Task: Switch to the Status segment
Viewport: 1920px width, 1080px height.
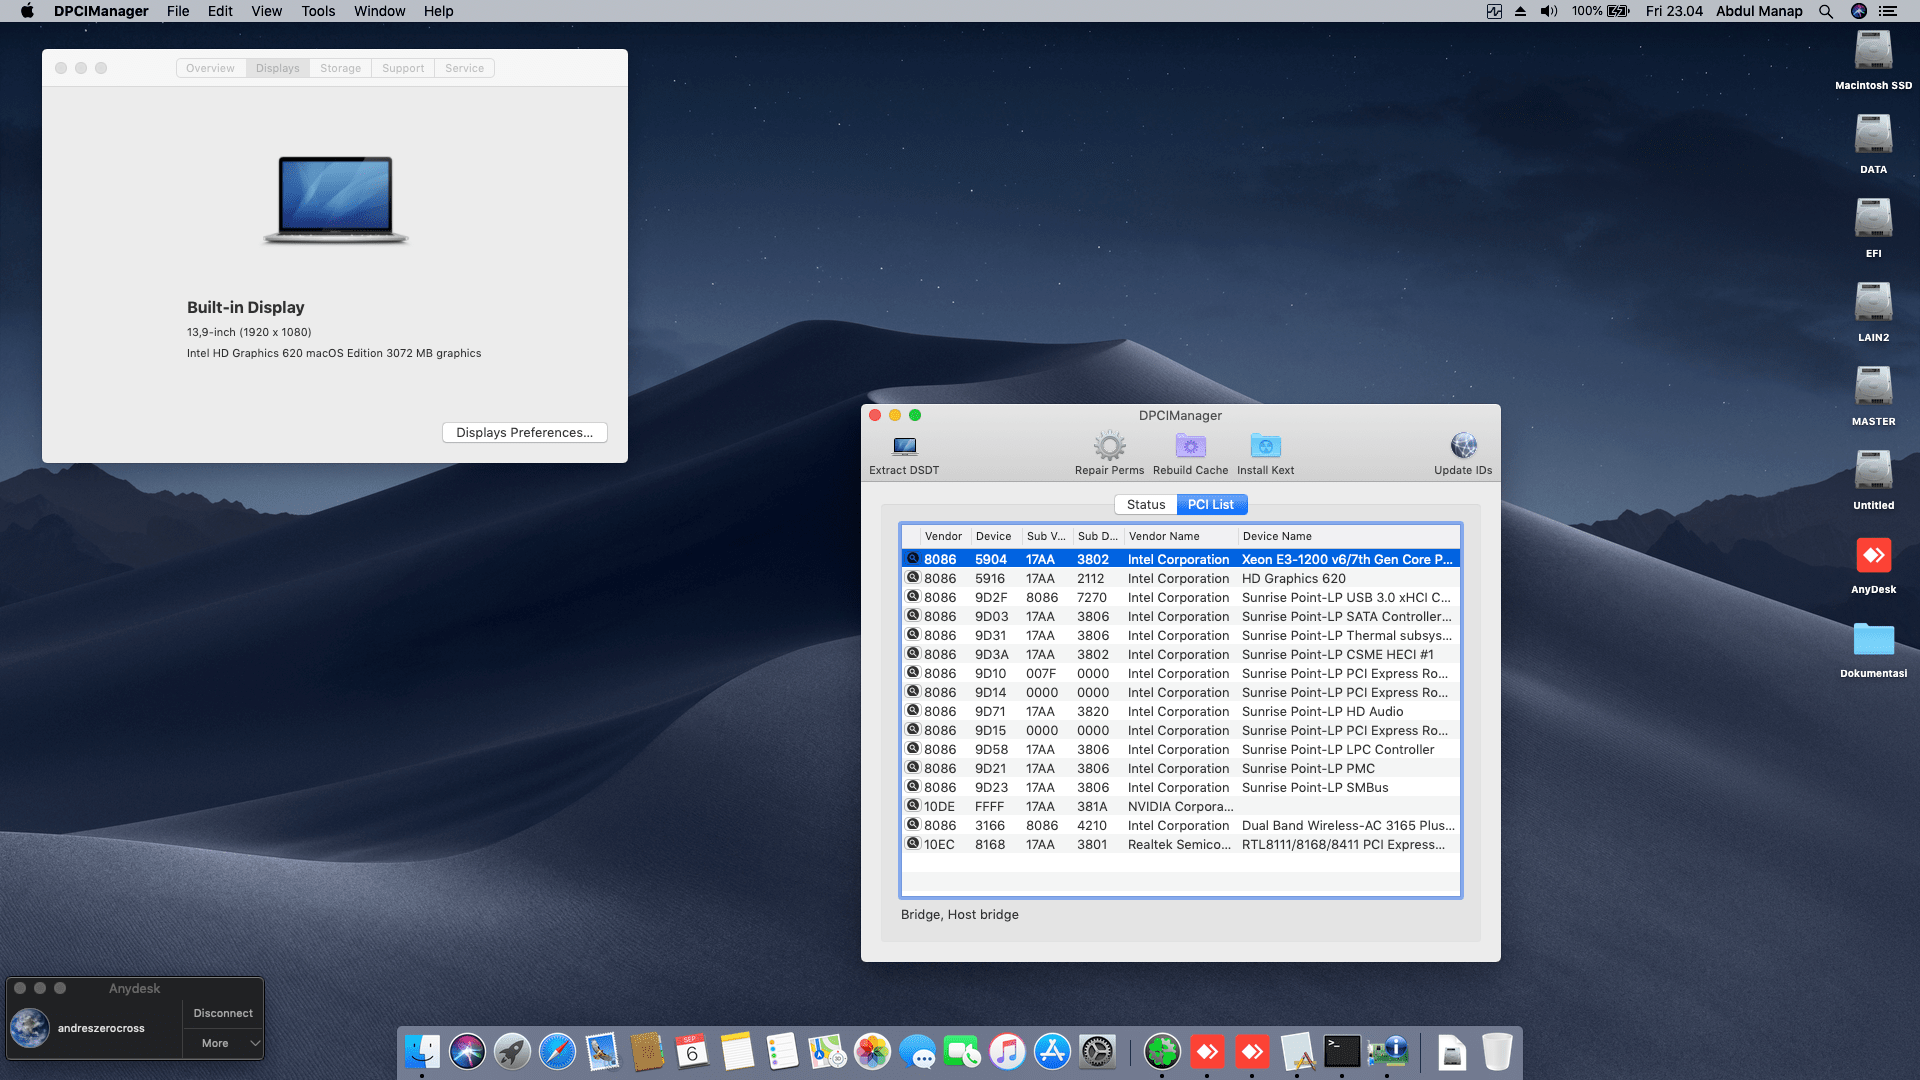Action: click(1145, 505)
